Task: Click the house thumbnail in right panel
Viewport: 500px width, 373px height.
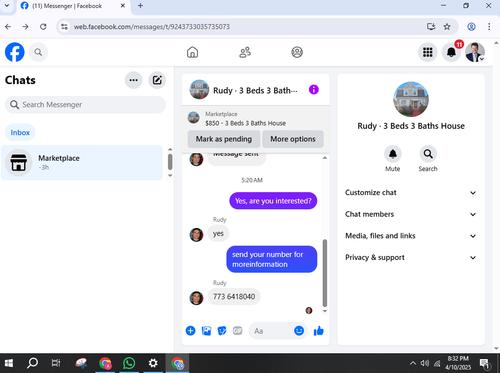Action: click(411, 99)
